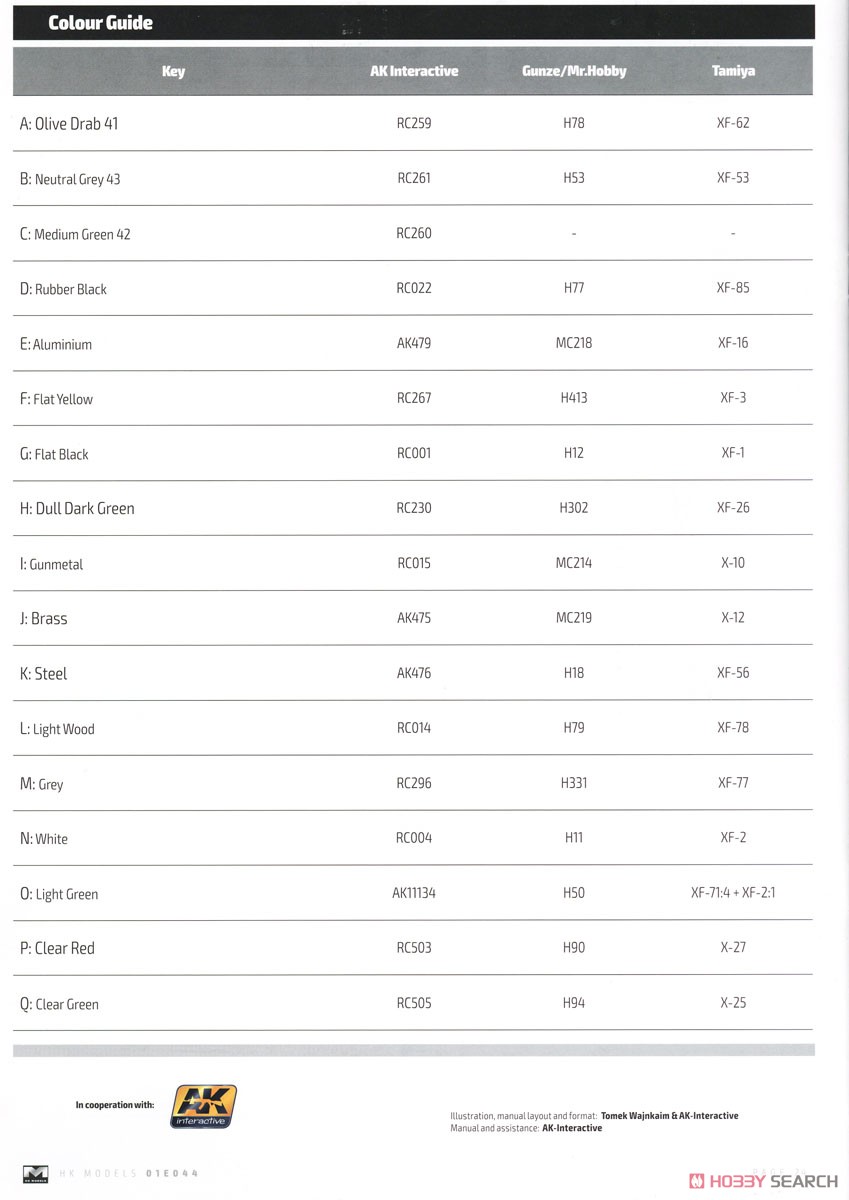The image size is (849, 1200).
Task: Click the Hobby Search watermark logo
Action: click(x=763, y=1180)
